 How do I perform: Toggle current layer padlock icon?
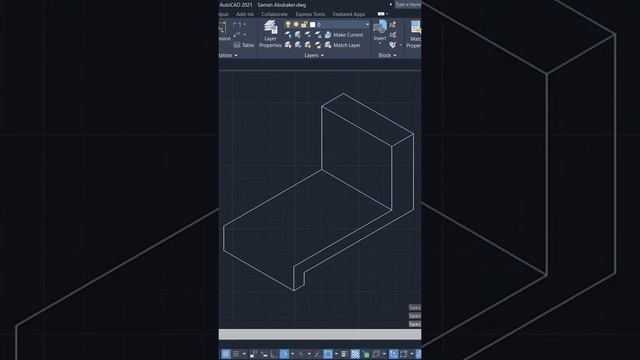[x=304, y=24]
